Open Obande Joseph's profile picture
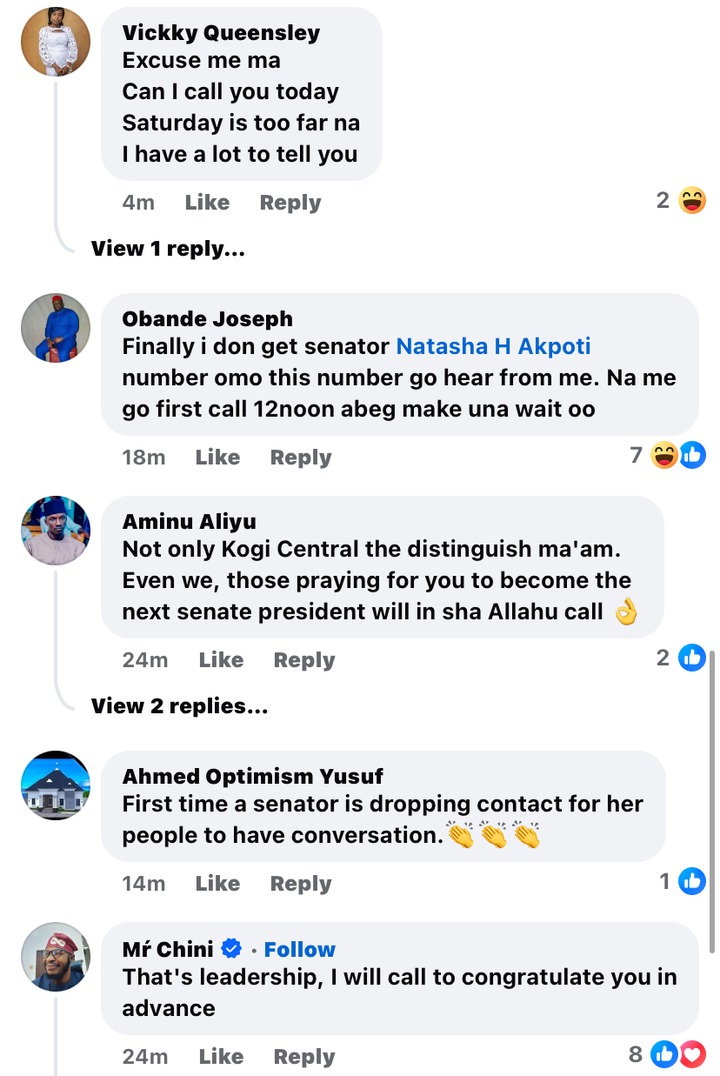 coord(56,328)
